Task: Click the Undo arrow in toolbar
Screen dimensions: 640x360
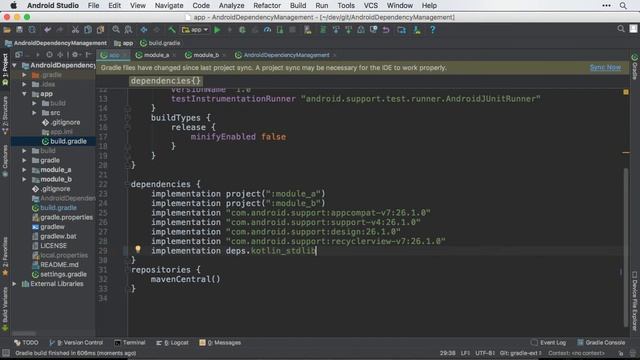Action: click(47, 30)
